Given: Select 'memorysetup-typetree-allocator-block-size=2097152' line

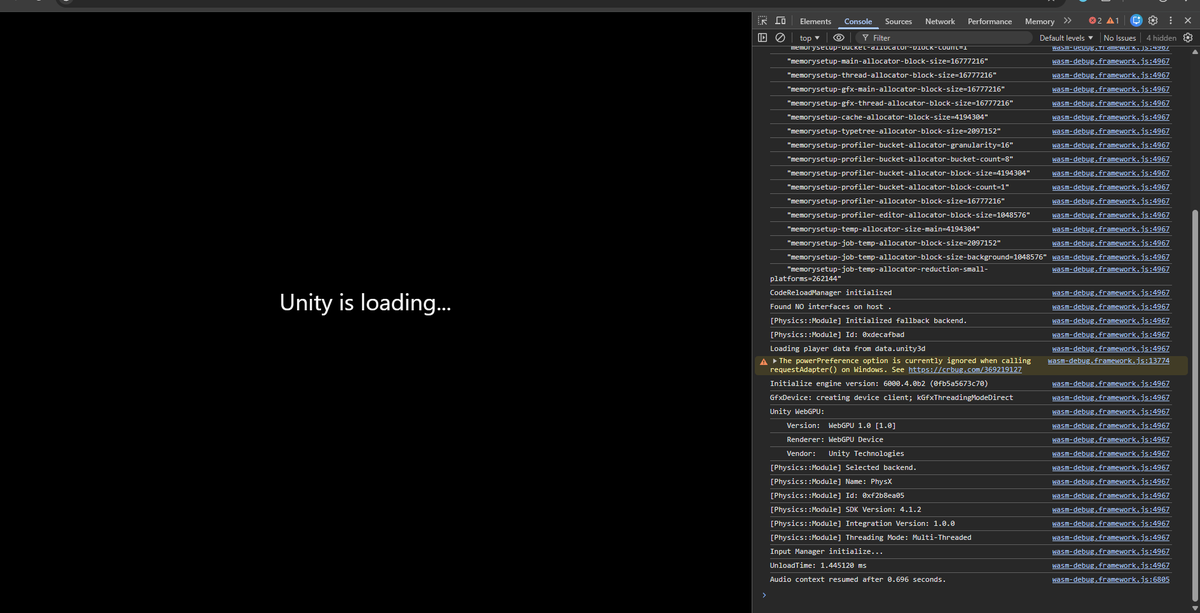Looking at the screenshot, I should pos(894,131).
